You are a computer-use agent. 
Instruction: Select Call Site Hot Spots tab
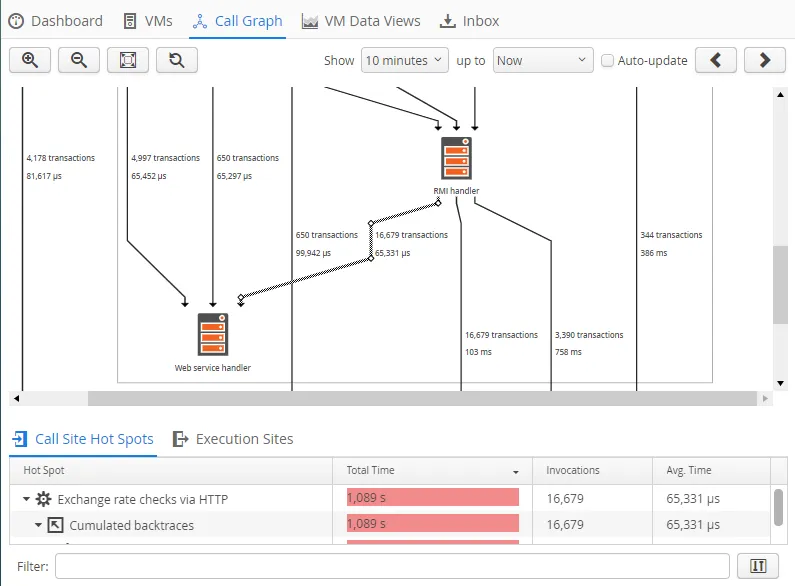[83, 438]
